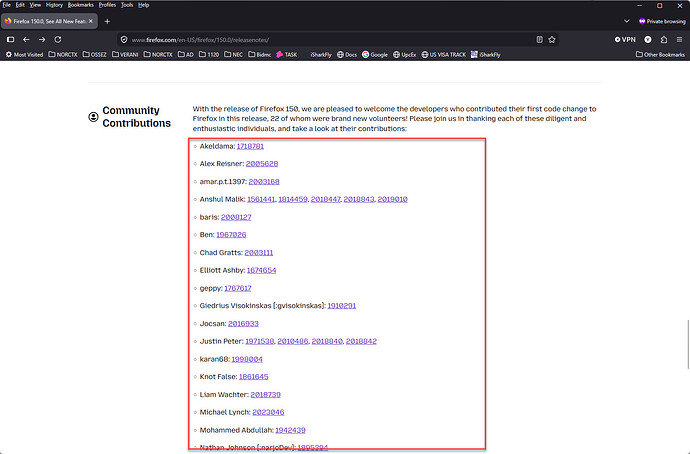Open the US VISA TRACK bookmark
This screenshot has height=454, width=690.
[444, 55]
